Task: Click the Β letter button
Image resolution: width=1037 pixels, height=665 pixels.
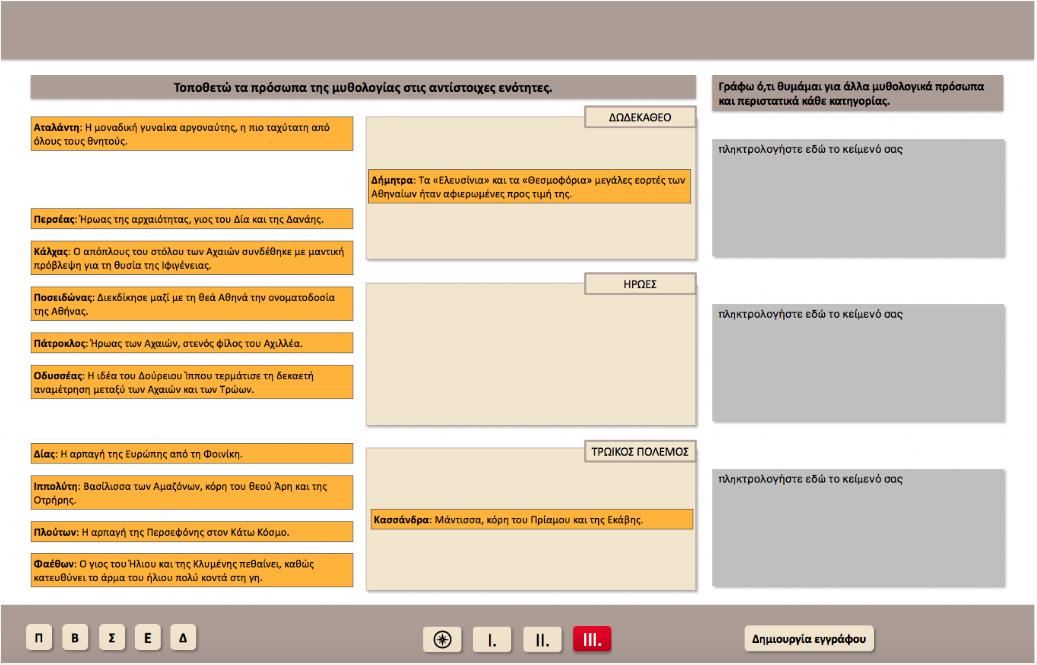Action: click(x=75, y=638)
